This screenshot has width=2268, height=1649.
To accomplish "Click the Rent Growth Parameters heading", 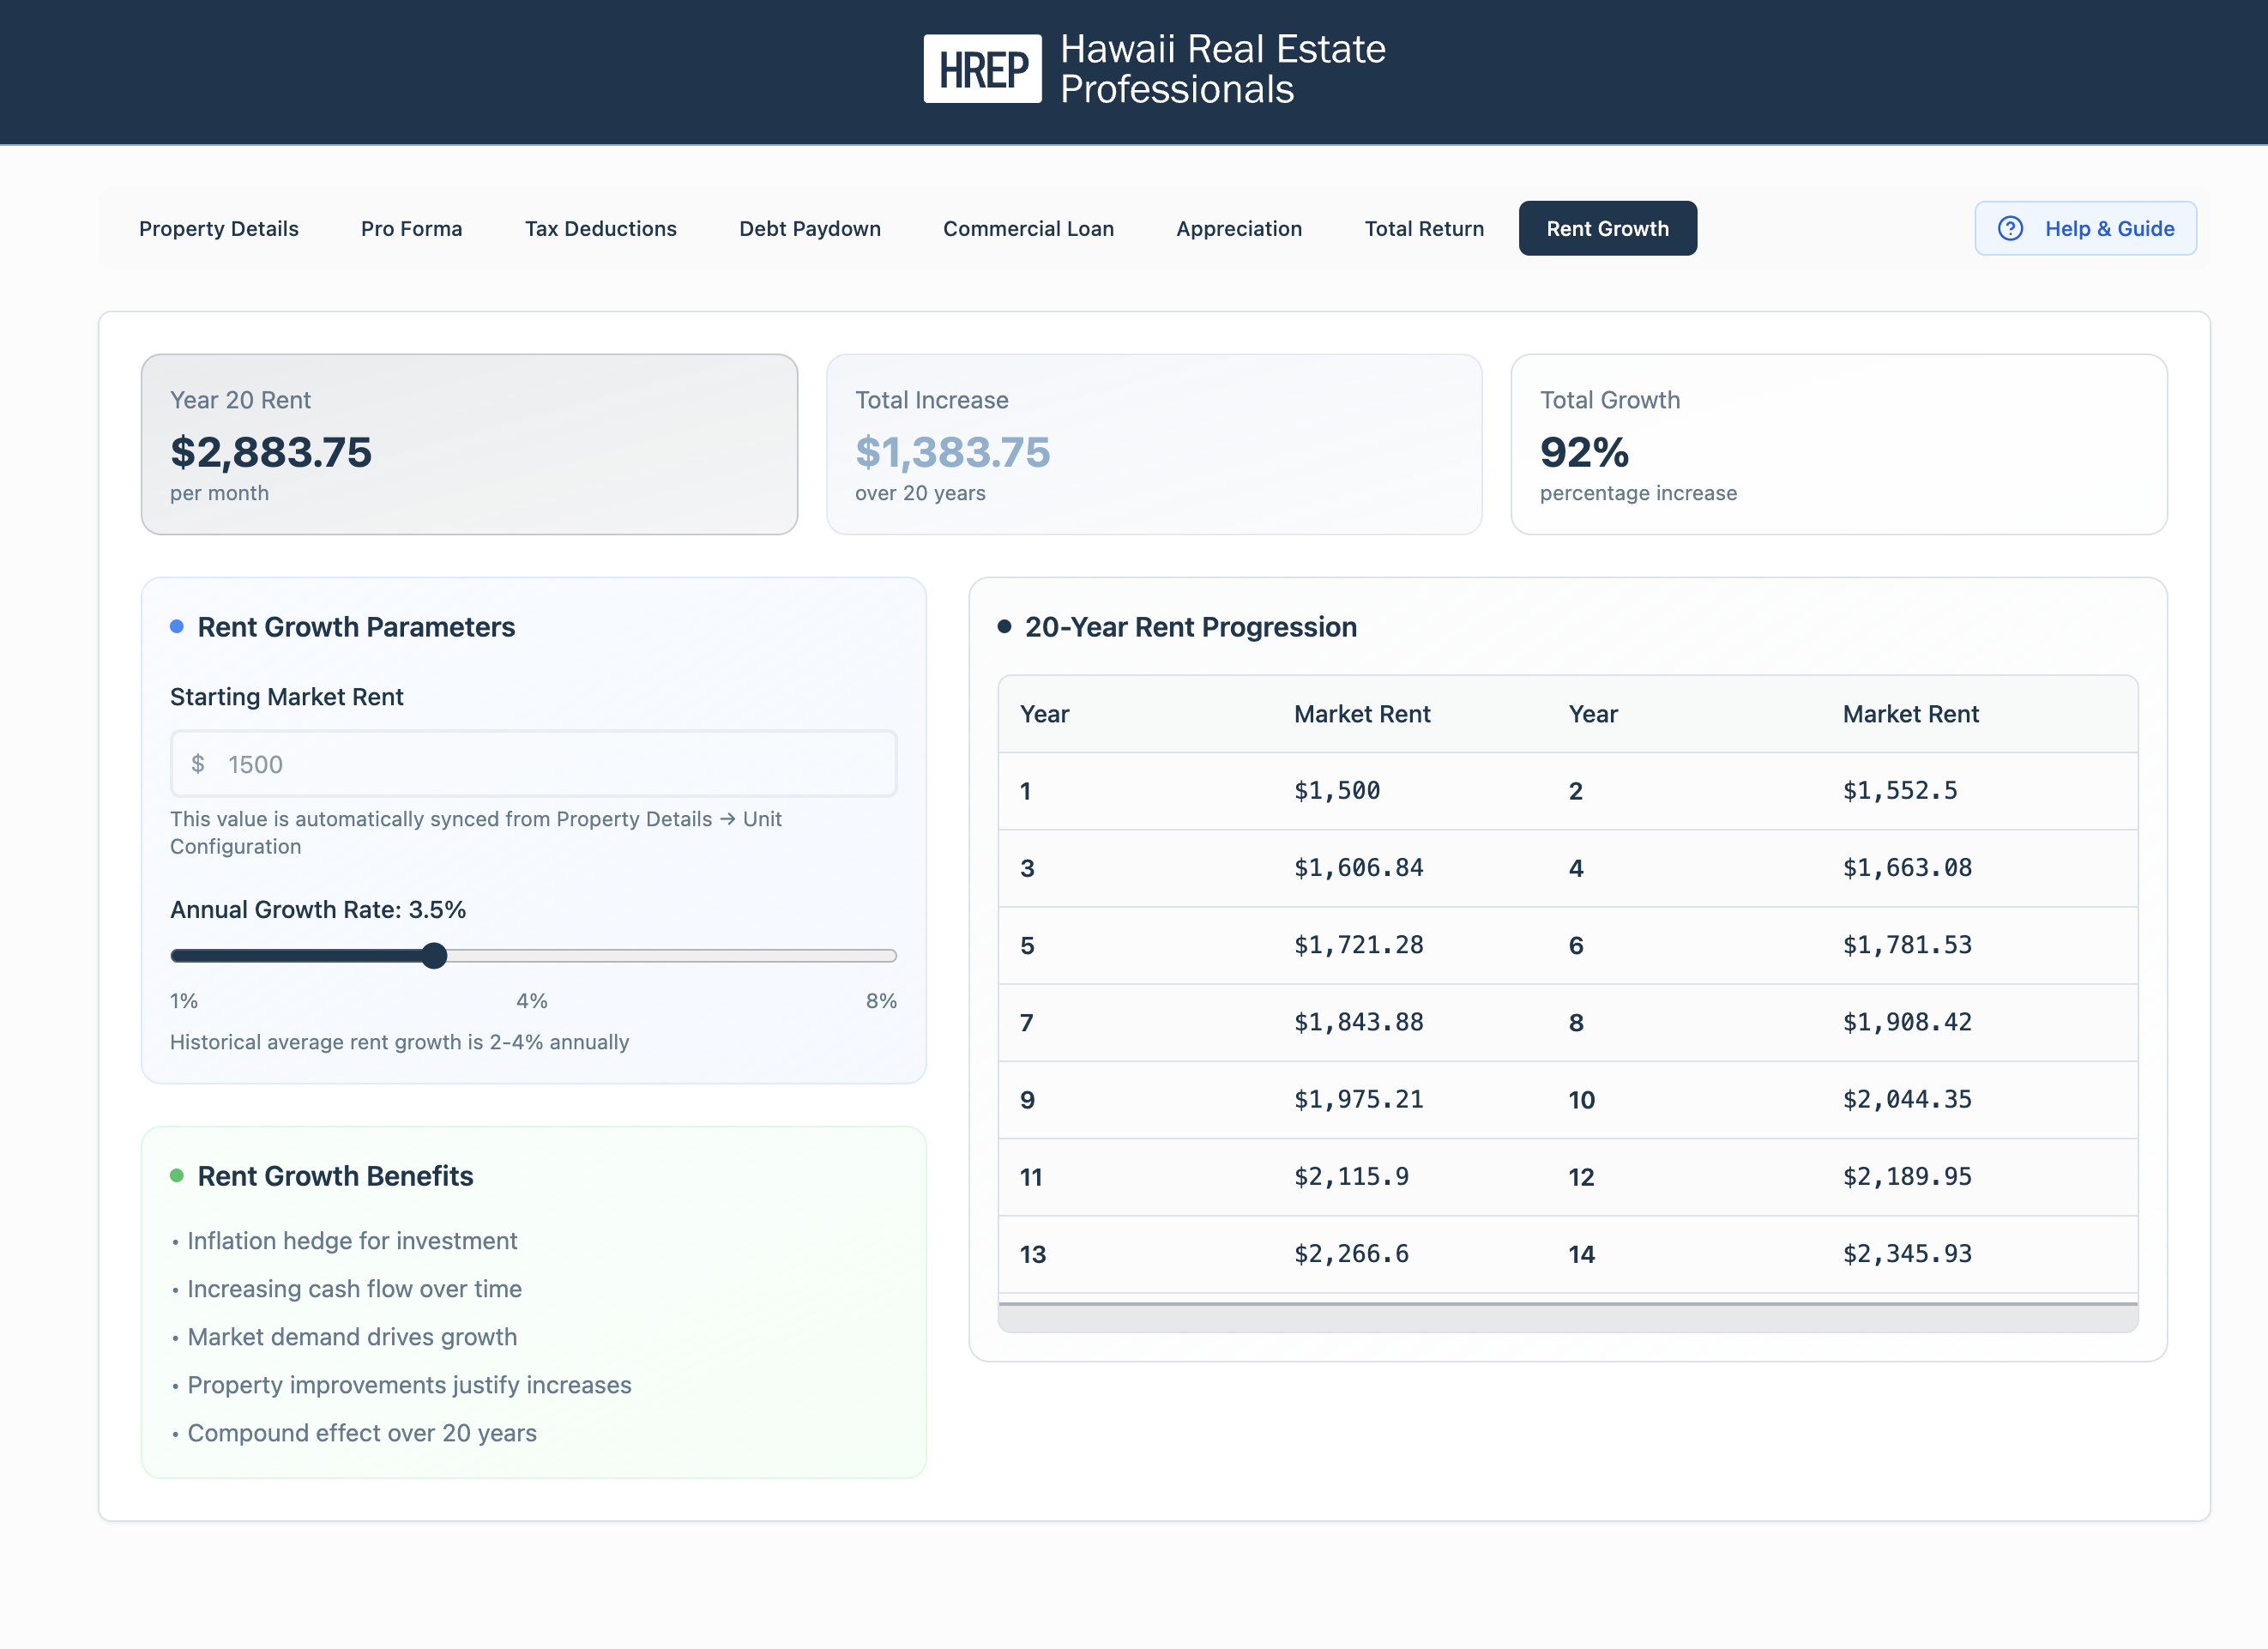I will 356,627.
